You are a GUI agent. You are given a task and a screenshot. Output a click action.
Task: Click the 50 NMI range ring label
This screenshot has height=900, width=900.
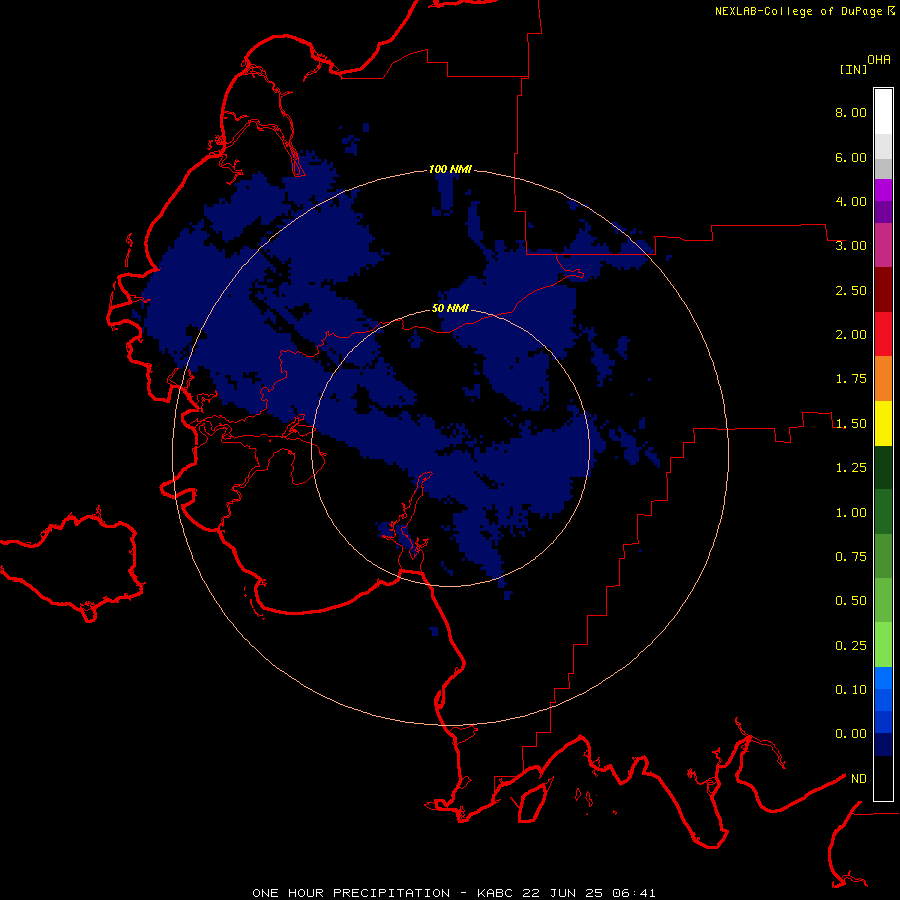(x=450, y=308)
